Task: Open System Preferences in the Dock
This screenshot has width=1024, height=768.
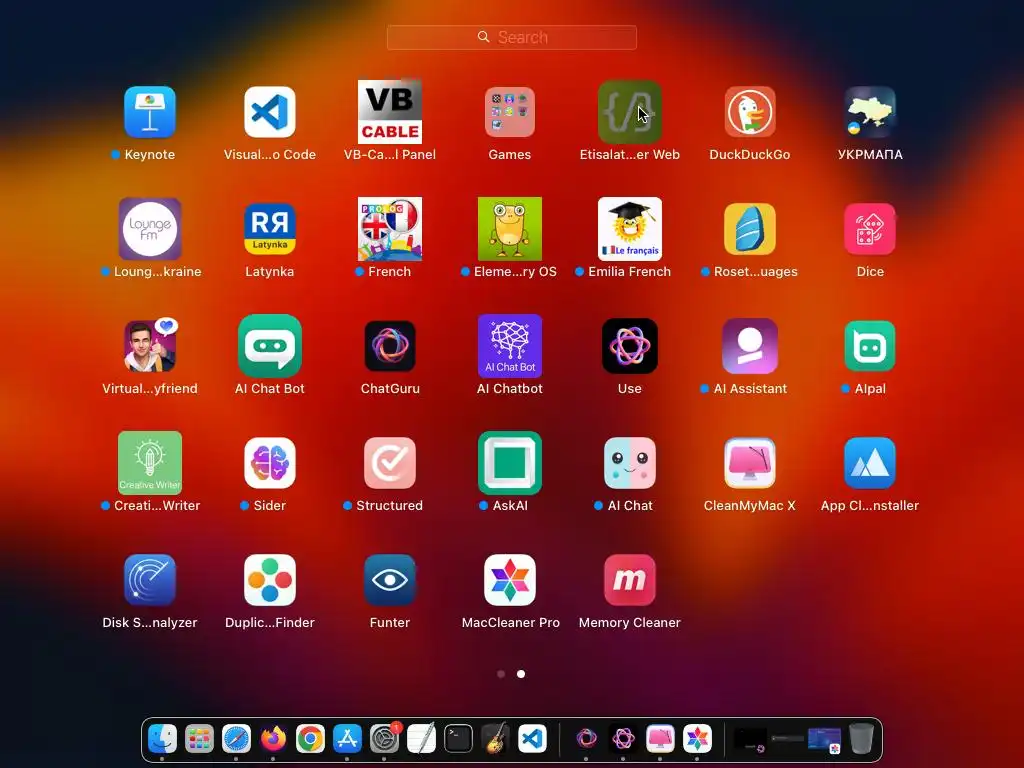Action: click(x=384, y=739)
